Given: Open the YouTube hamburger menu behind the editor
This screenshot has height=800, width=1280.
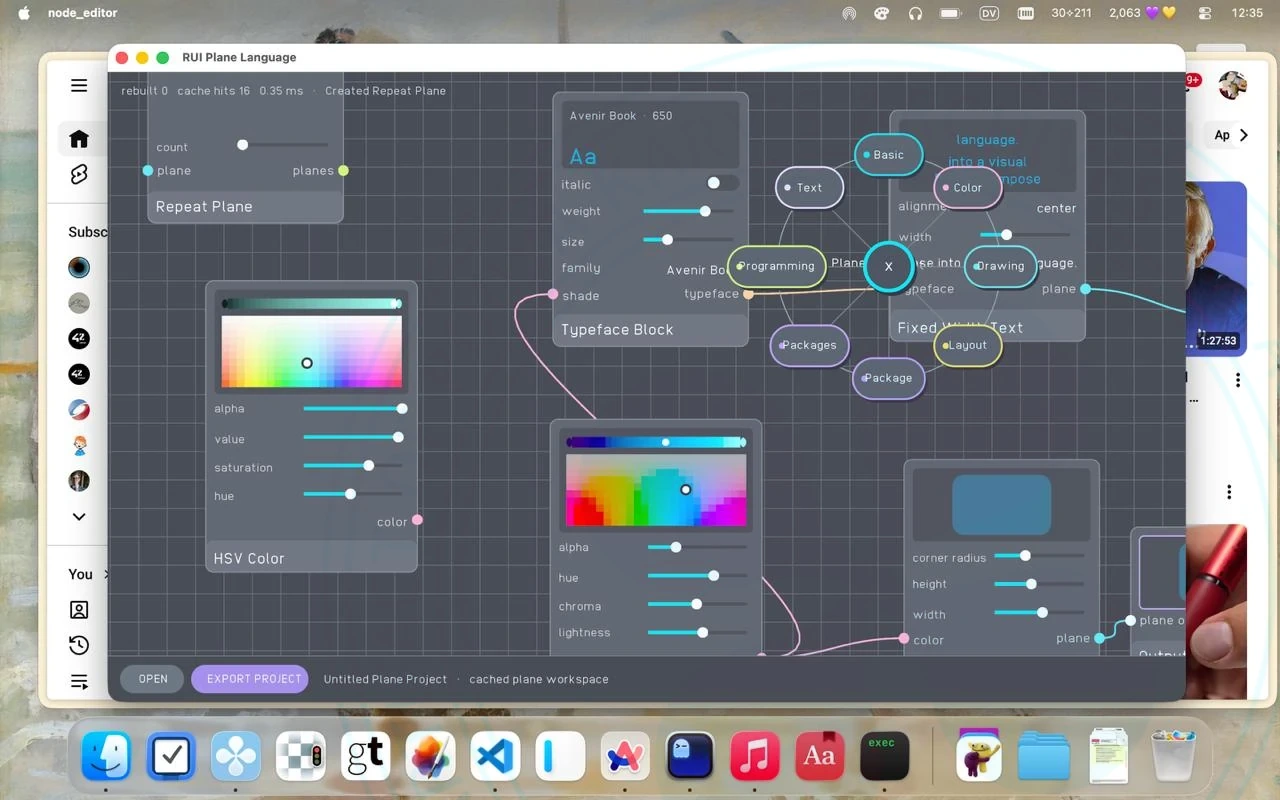Looking at the screenshot, I should 79,86.
